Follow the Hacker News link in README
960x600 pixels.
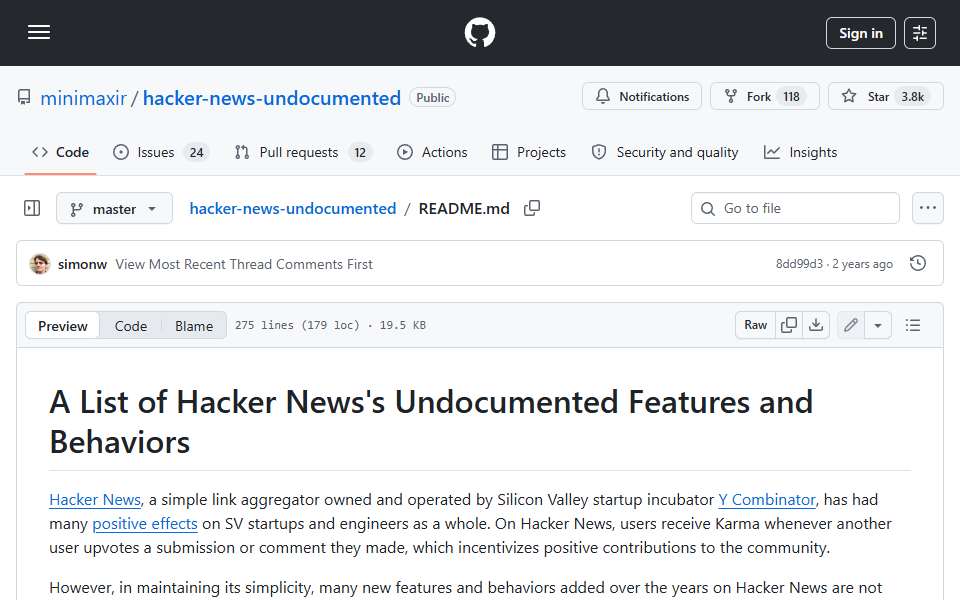[x=95, y=500]
